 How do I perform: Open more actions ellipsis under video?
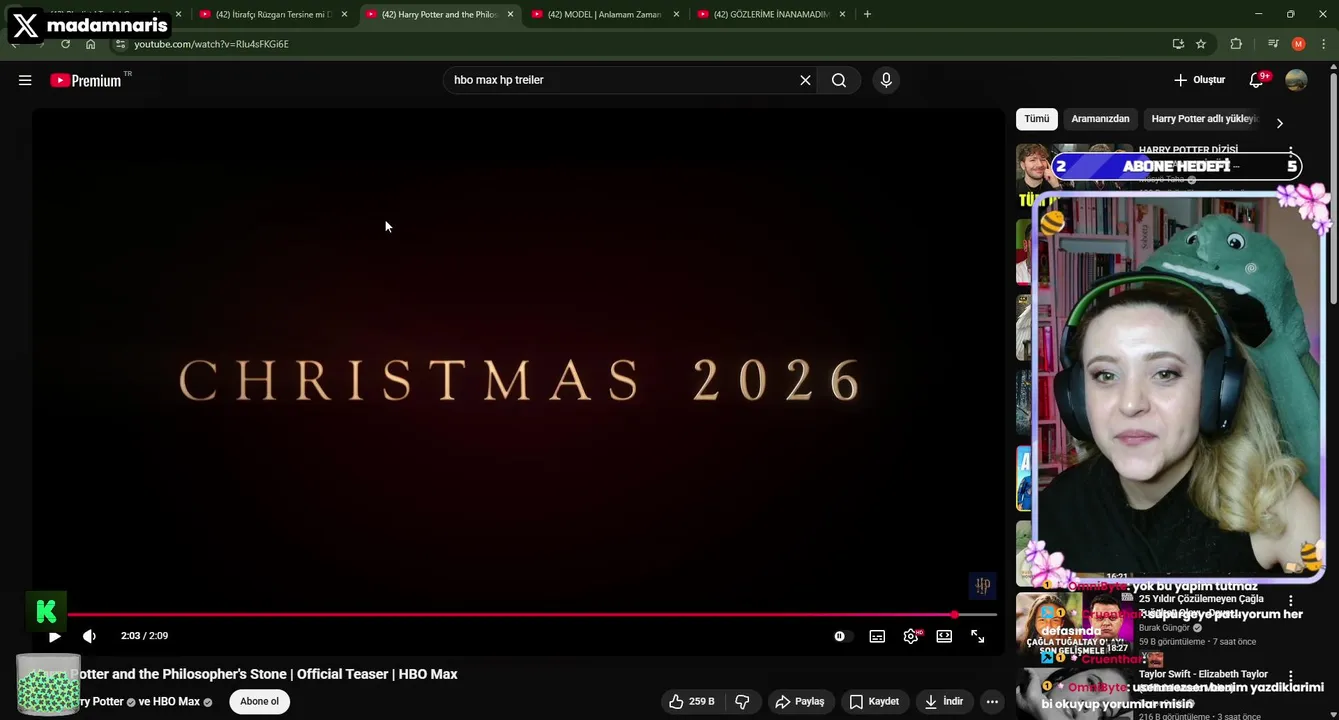click(992, 701)
